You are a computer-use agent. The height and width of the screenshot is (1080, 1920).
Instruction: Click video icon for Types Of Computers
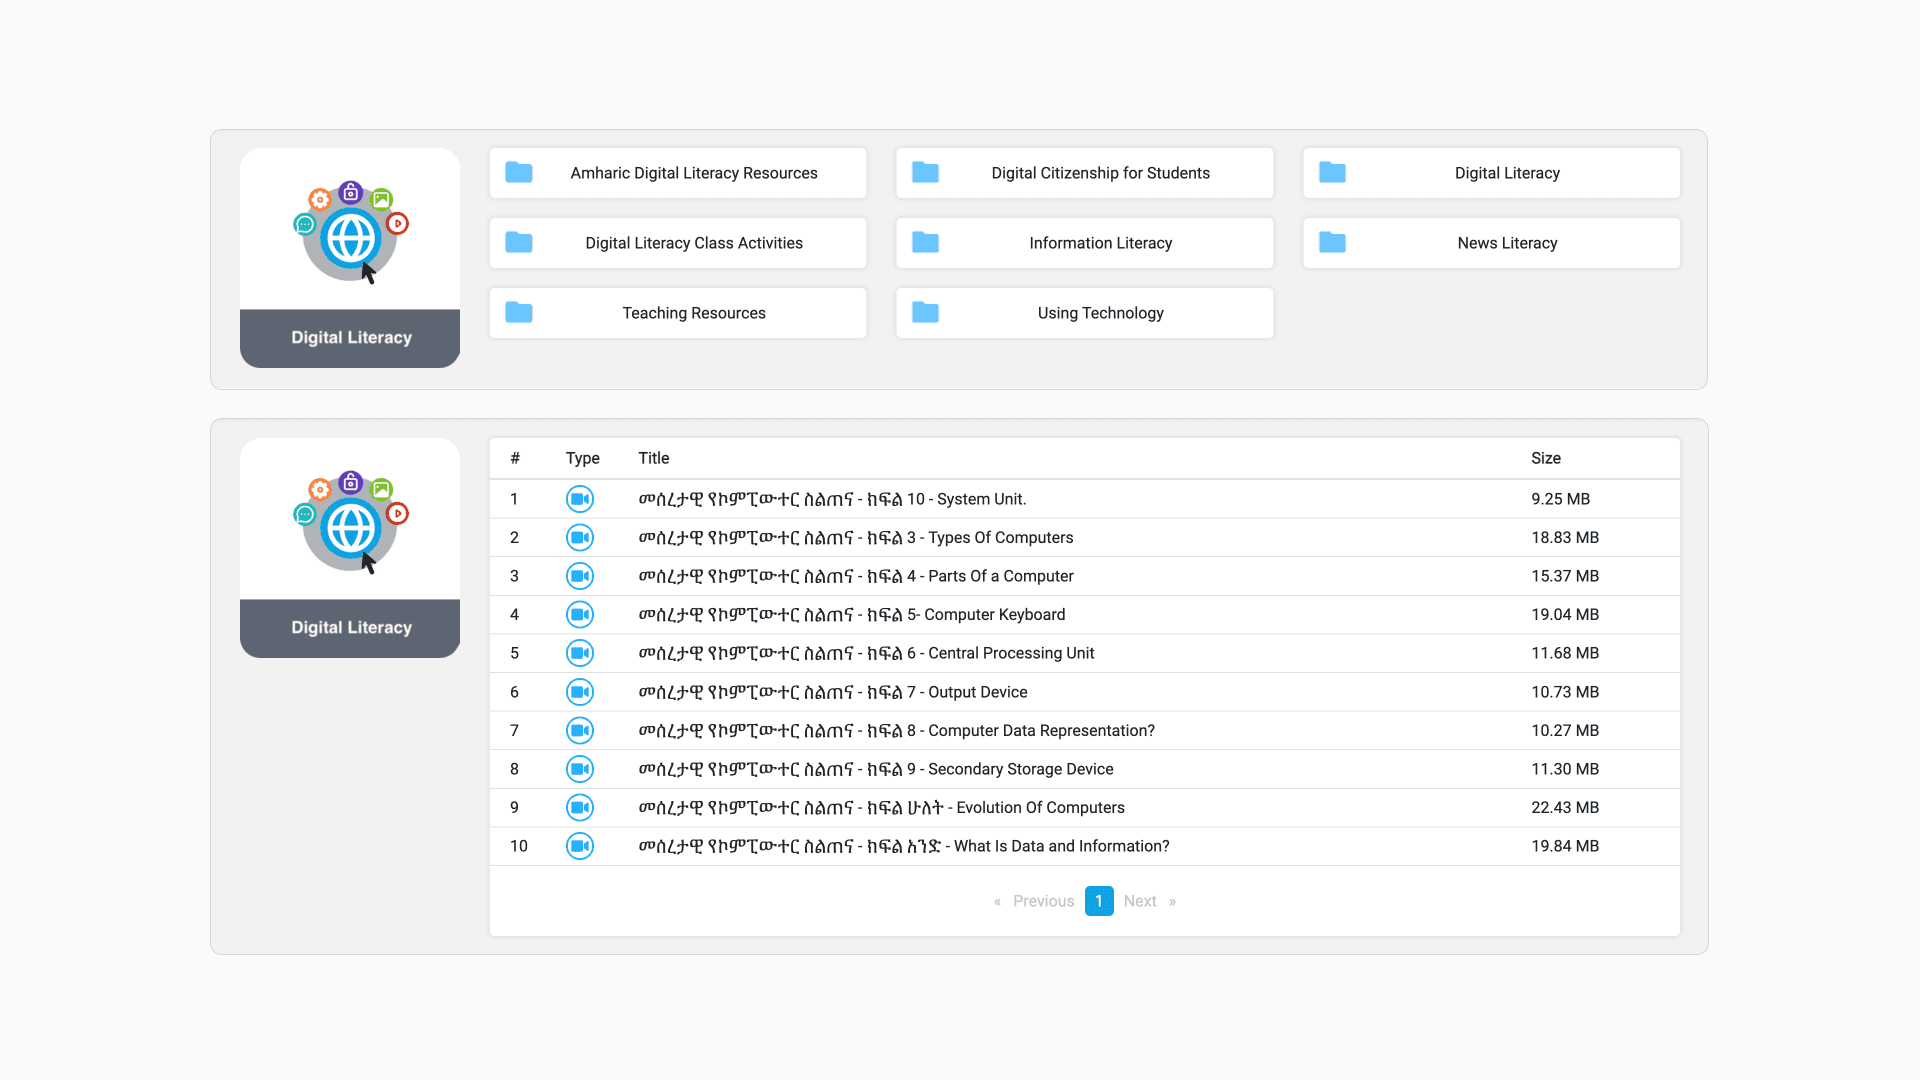[x=579, y=538]
